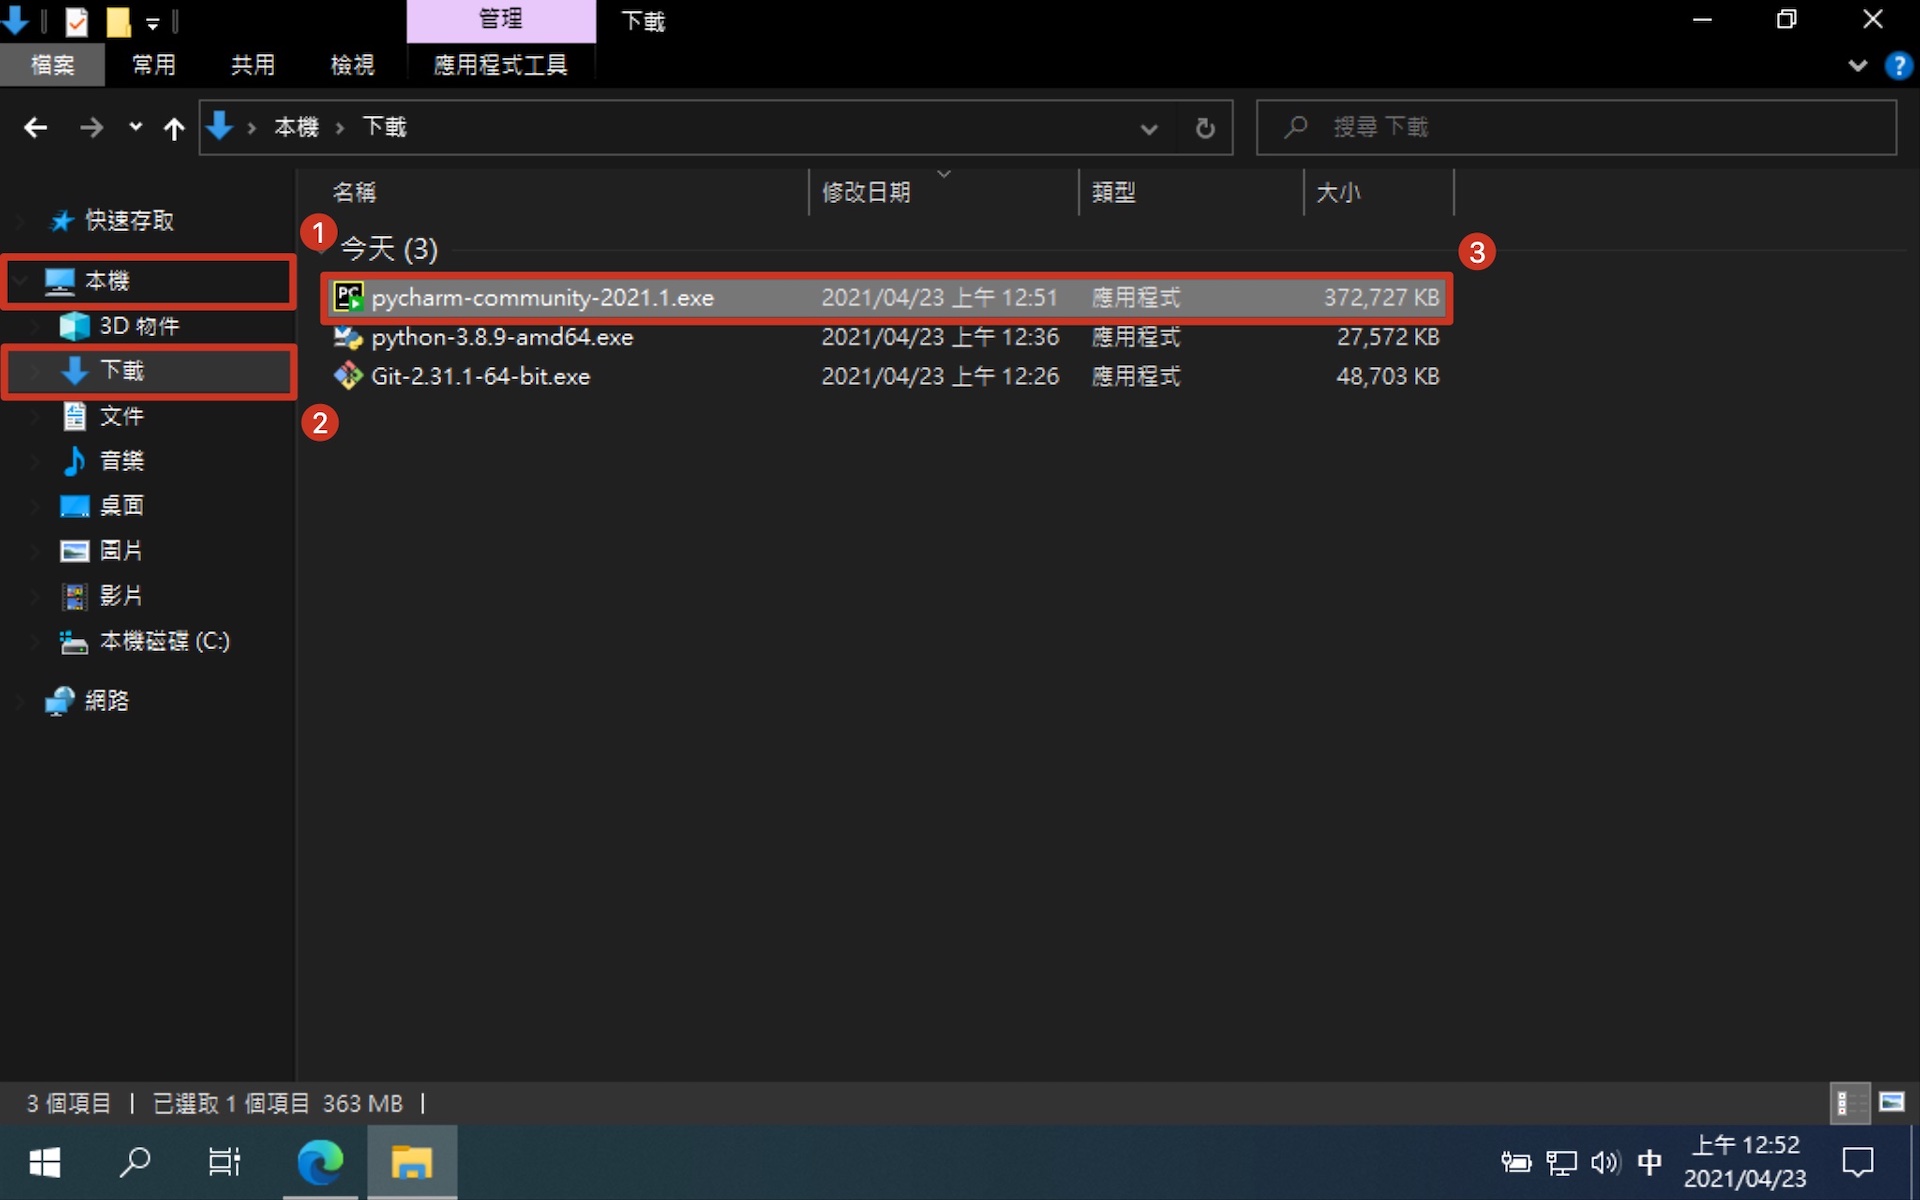Open the 文件 folder in sidebar
Screen dimensions: 1920x1200
coord(122,416)
